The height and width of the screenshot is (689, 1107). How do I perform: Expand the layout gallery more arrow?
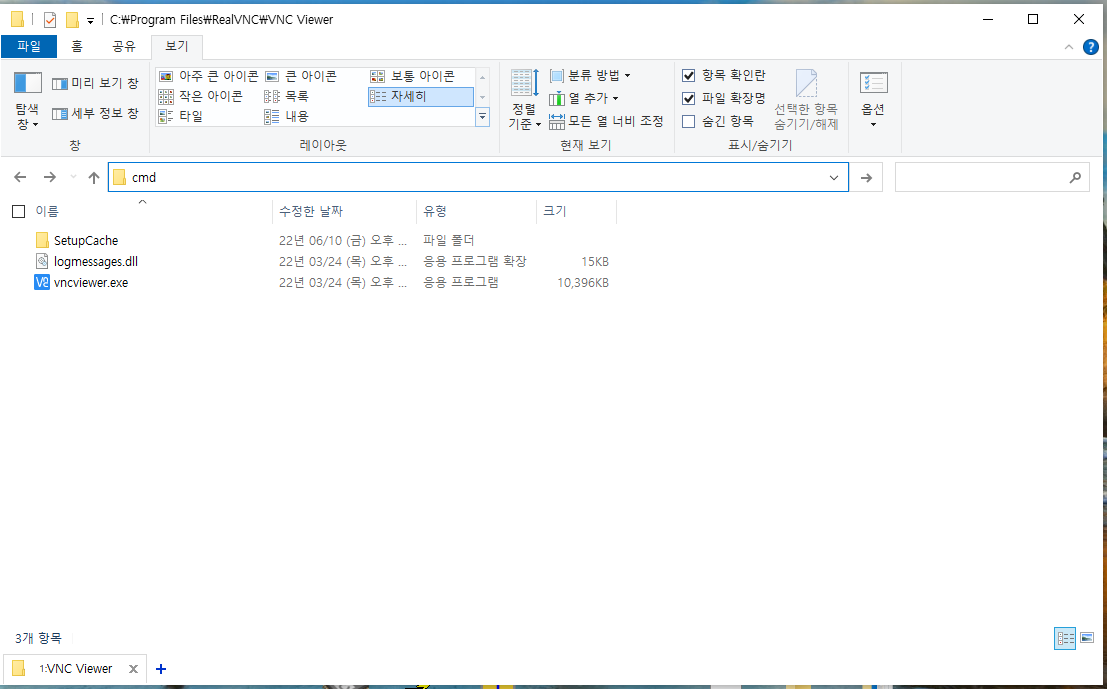pos(483,117)
